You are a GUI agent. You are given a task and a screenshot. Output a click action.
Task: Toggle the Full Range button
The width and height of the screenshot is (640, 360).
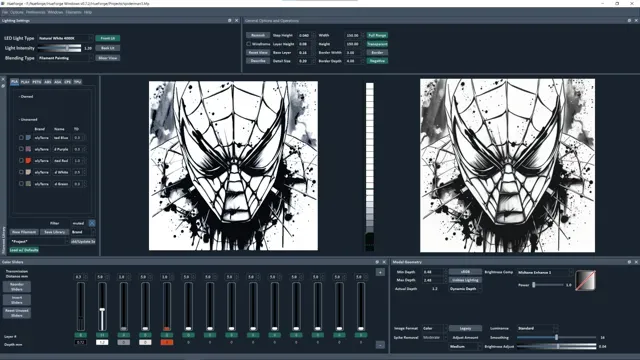point(377,36)
